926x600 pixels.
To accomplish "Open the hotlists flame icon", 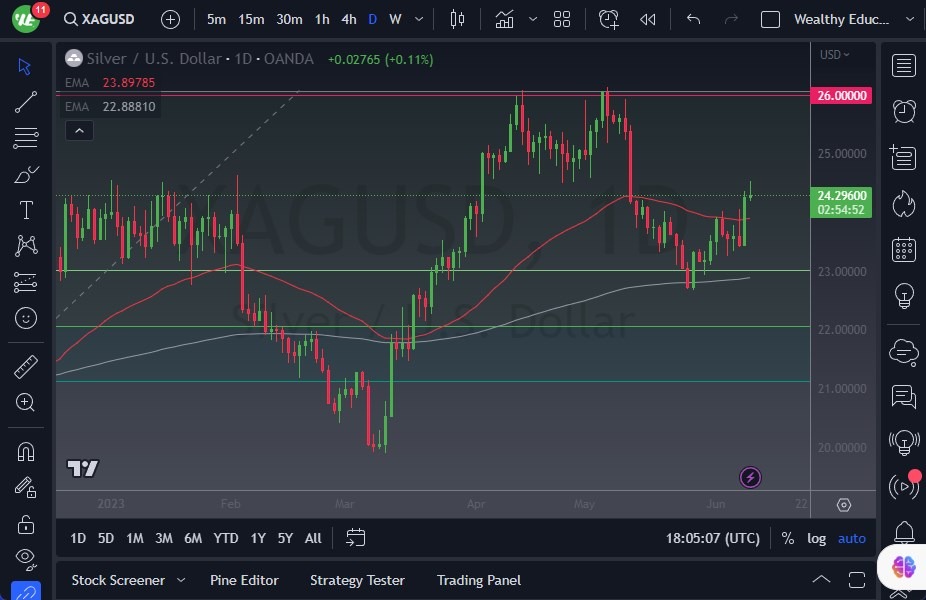I will pyautogui.click(x=904, y=204).
